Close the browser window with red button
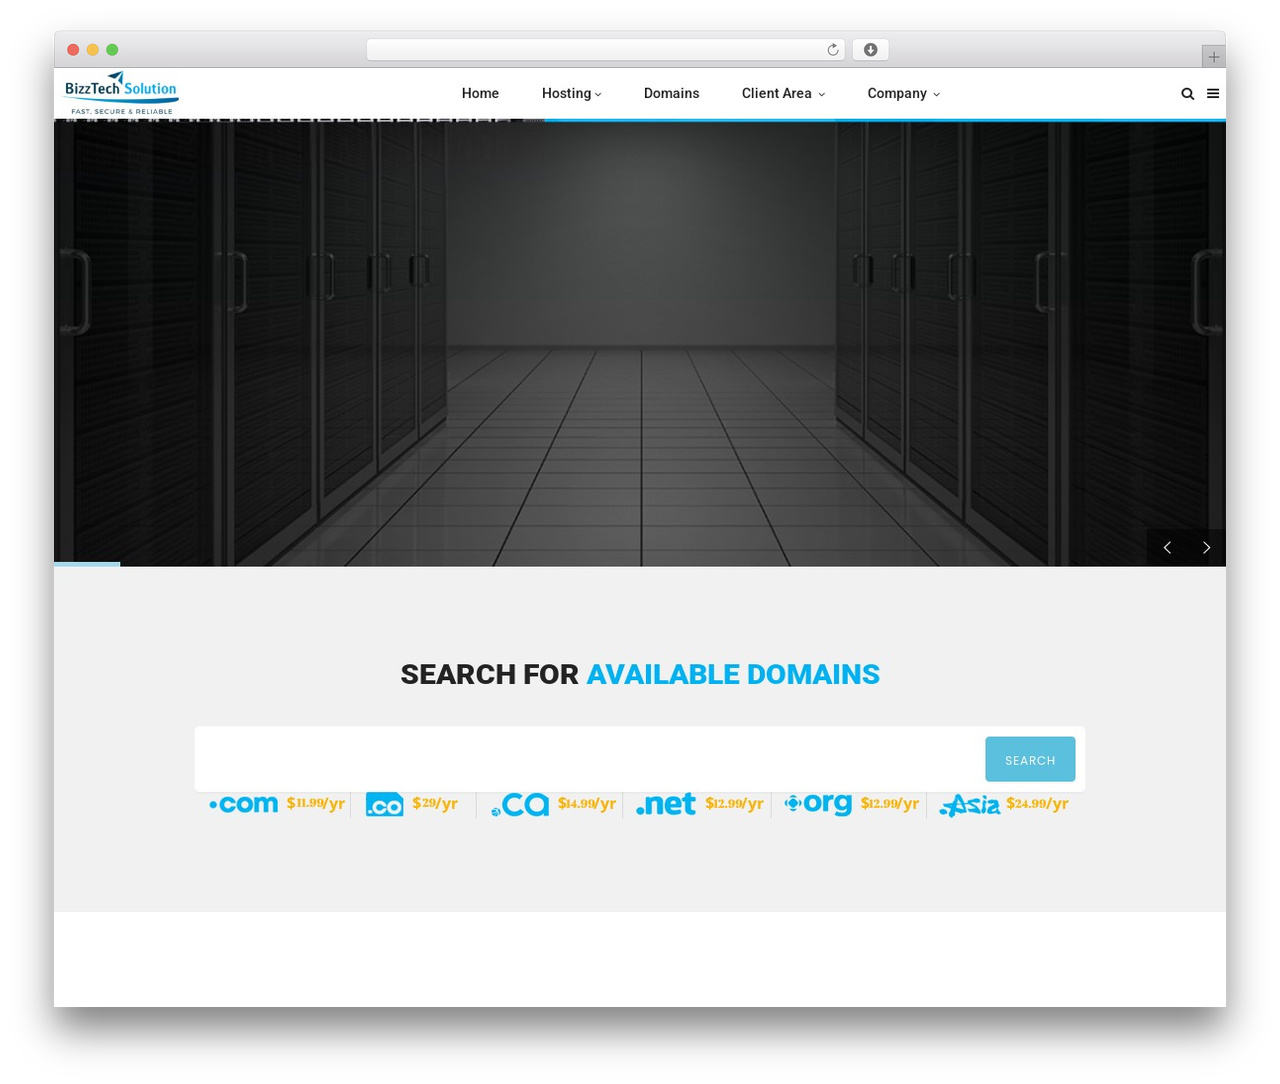Image resolution: width=1280 pixels, height=1084 pixels. [73, 50]
